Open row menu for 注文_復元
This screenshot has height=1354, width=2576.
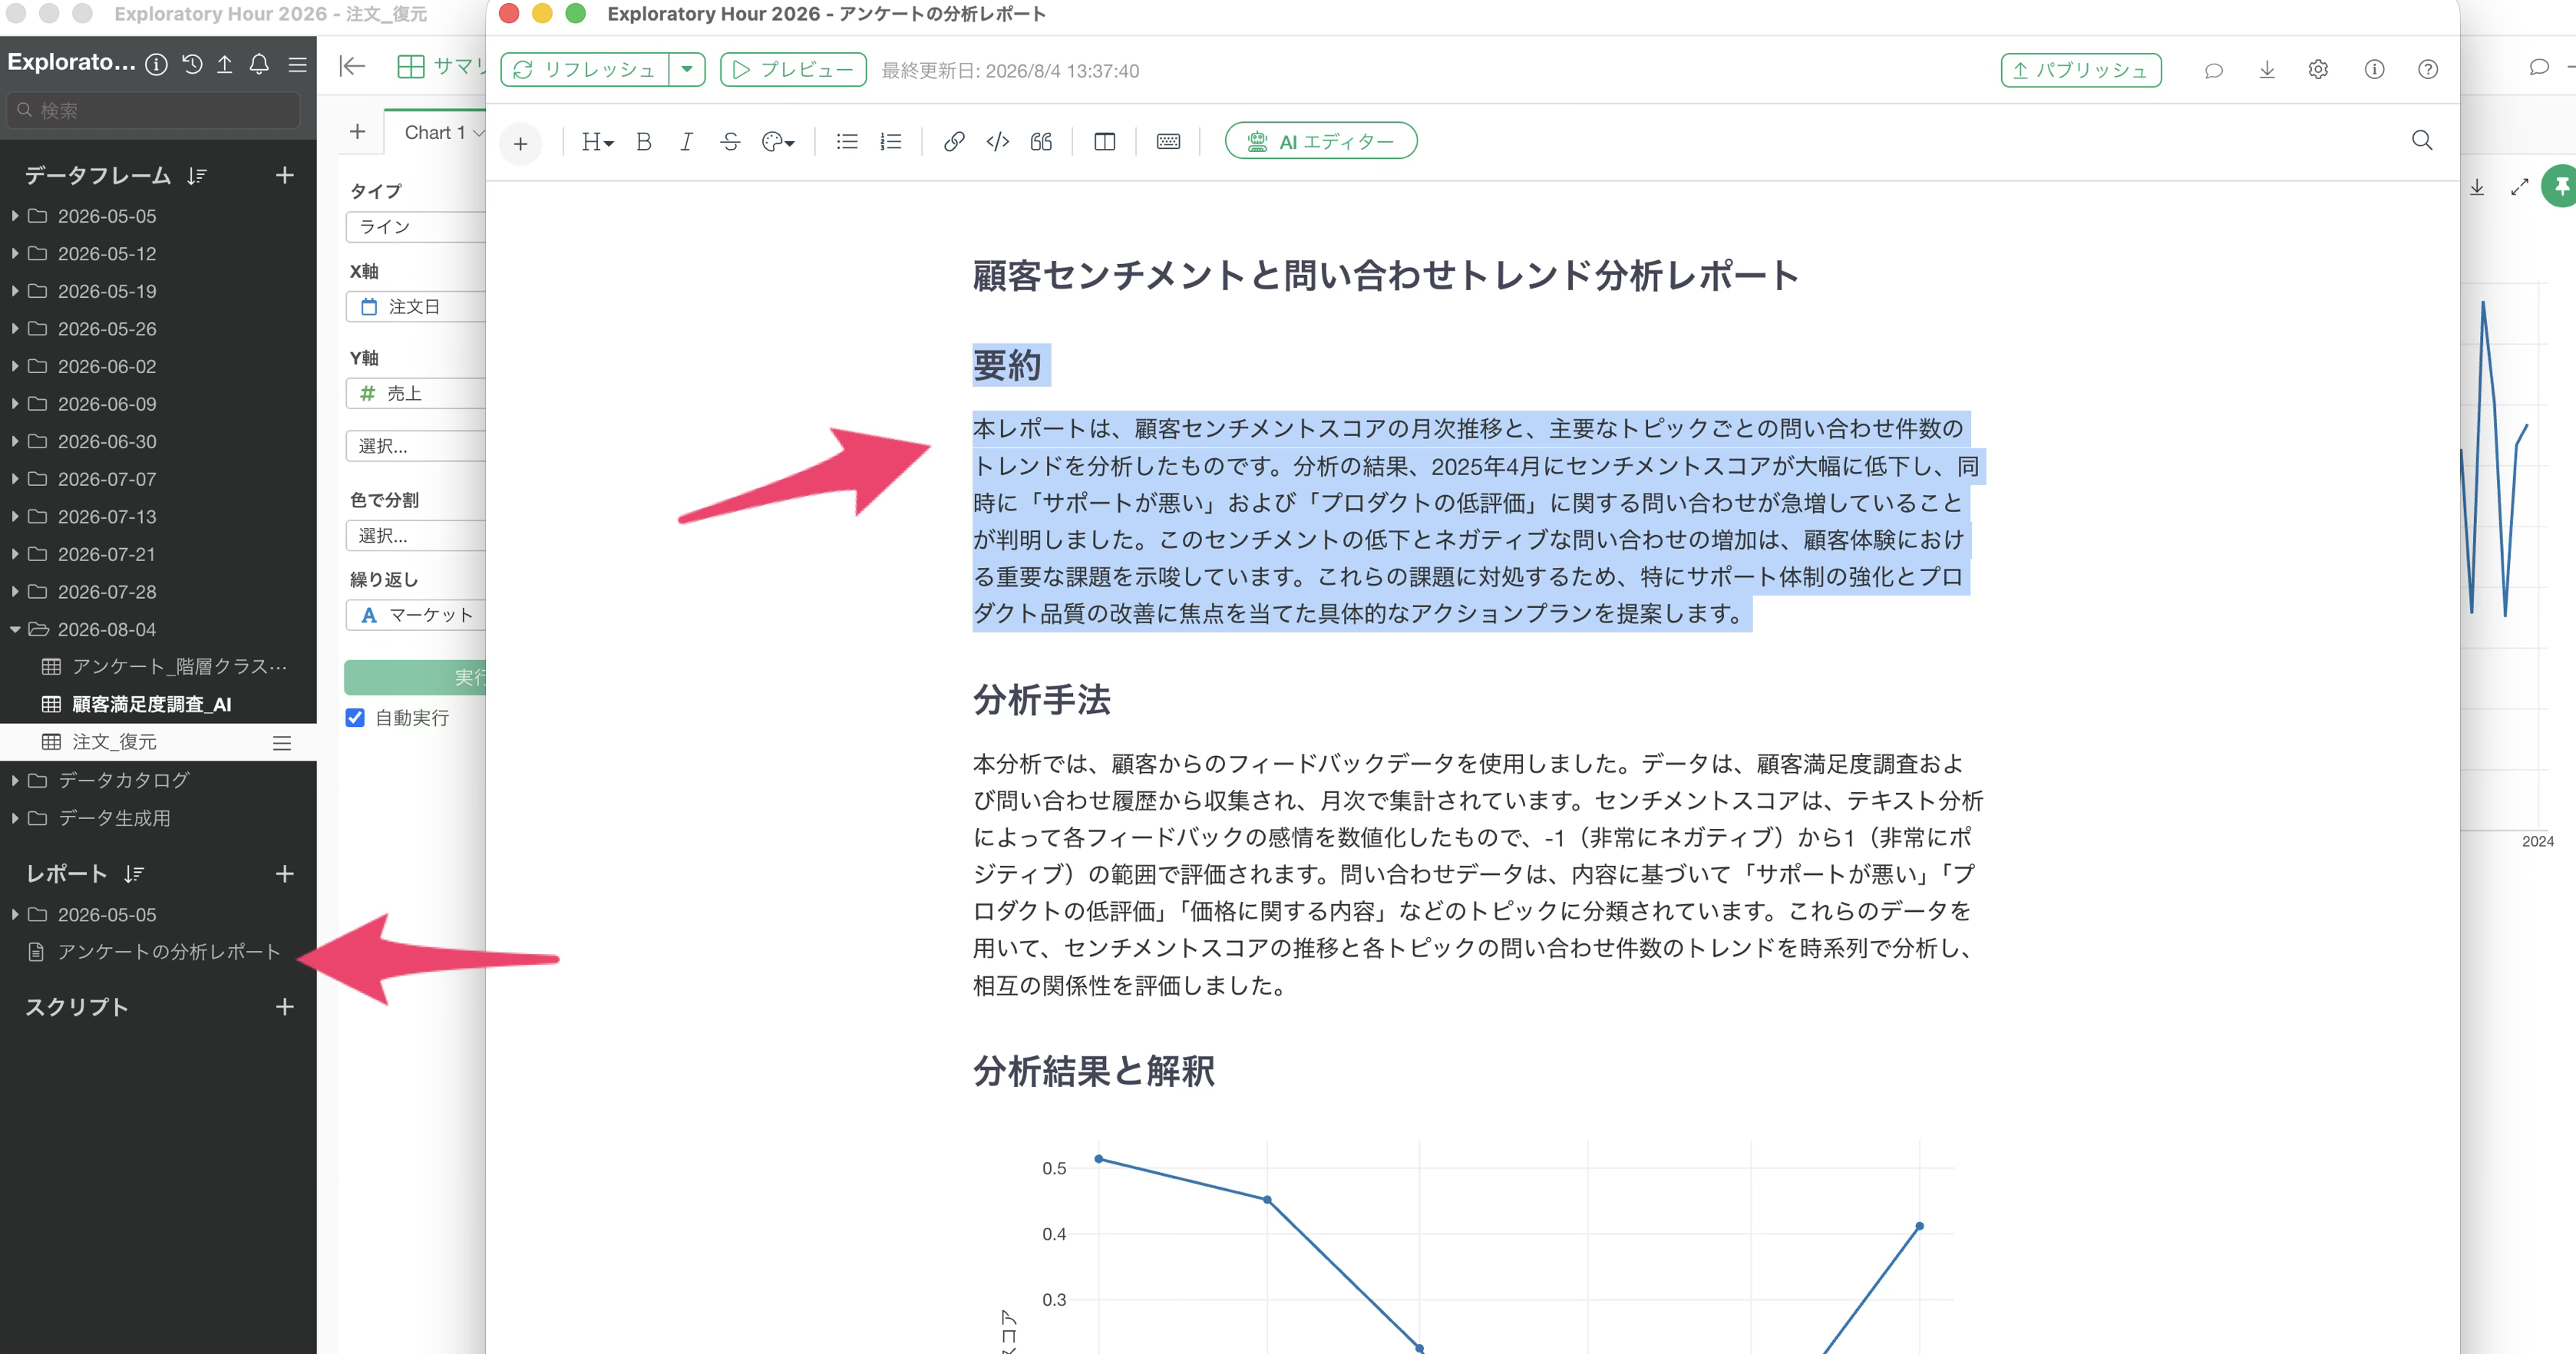(x=282, y=742)
